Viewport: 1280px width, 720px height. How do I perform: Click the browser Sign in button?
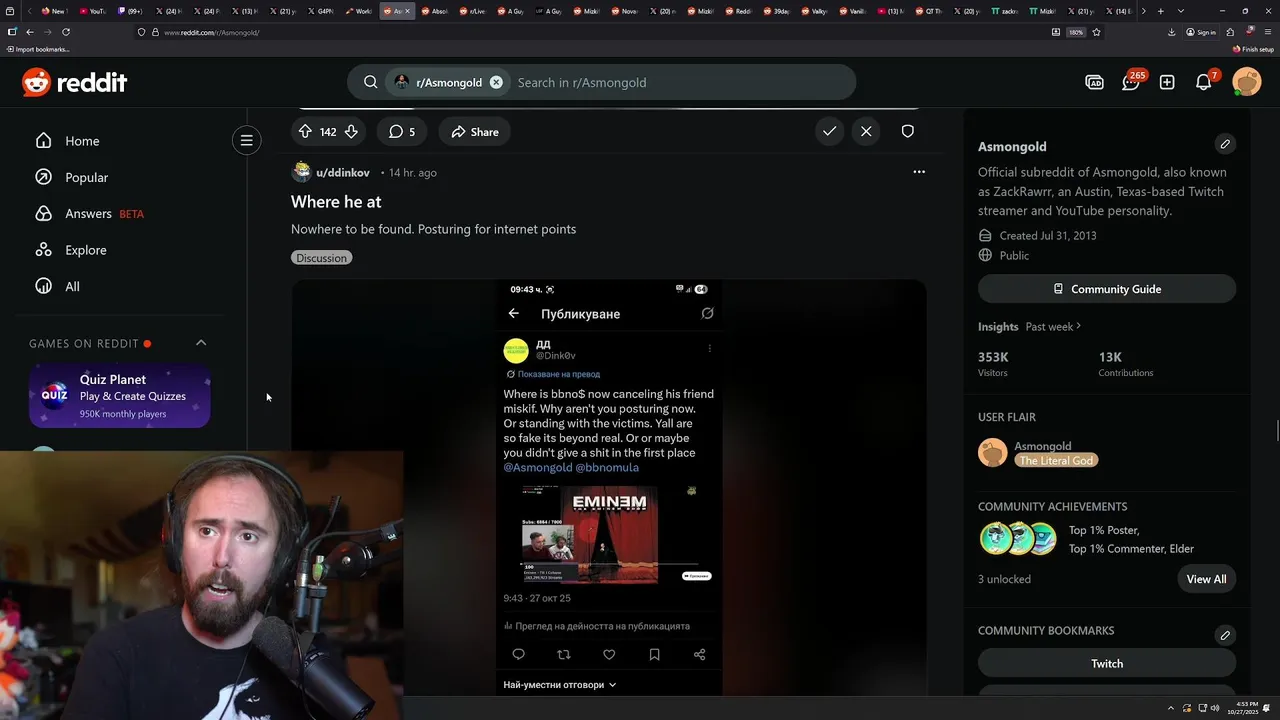(1201, 32)
